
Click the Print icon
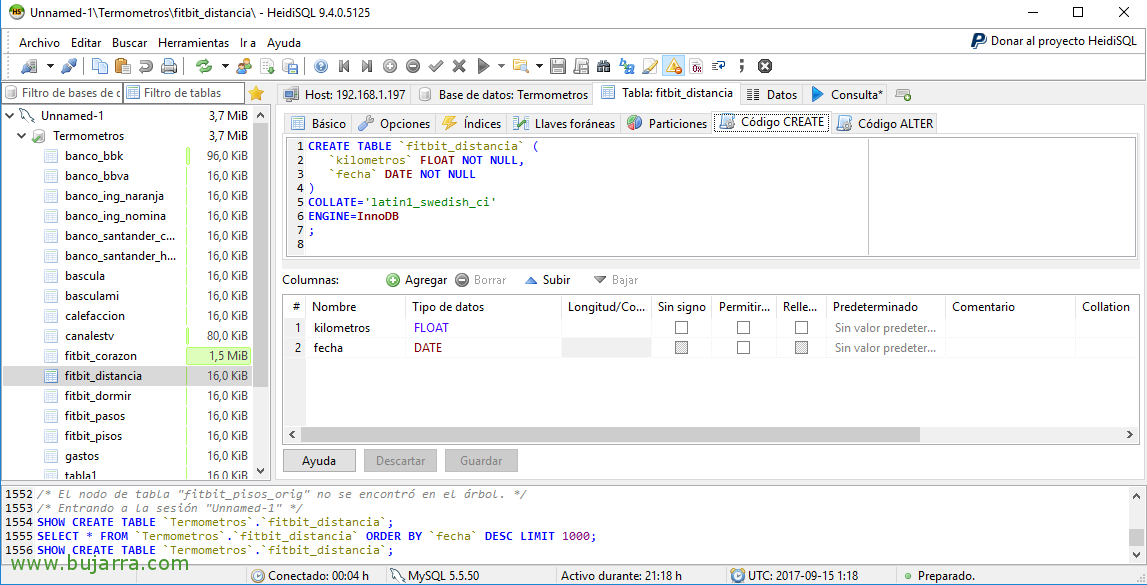[168, 67]
